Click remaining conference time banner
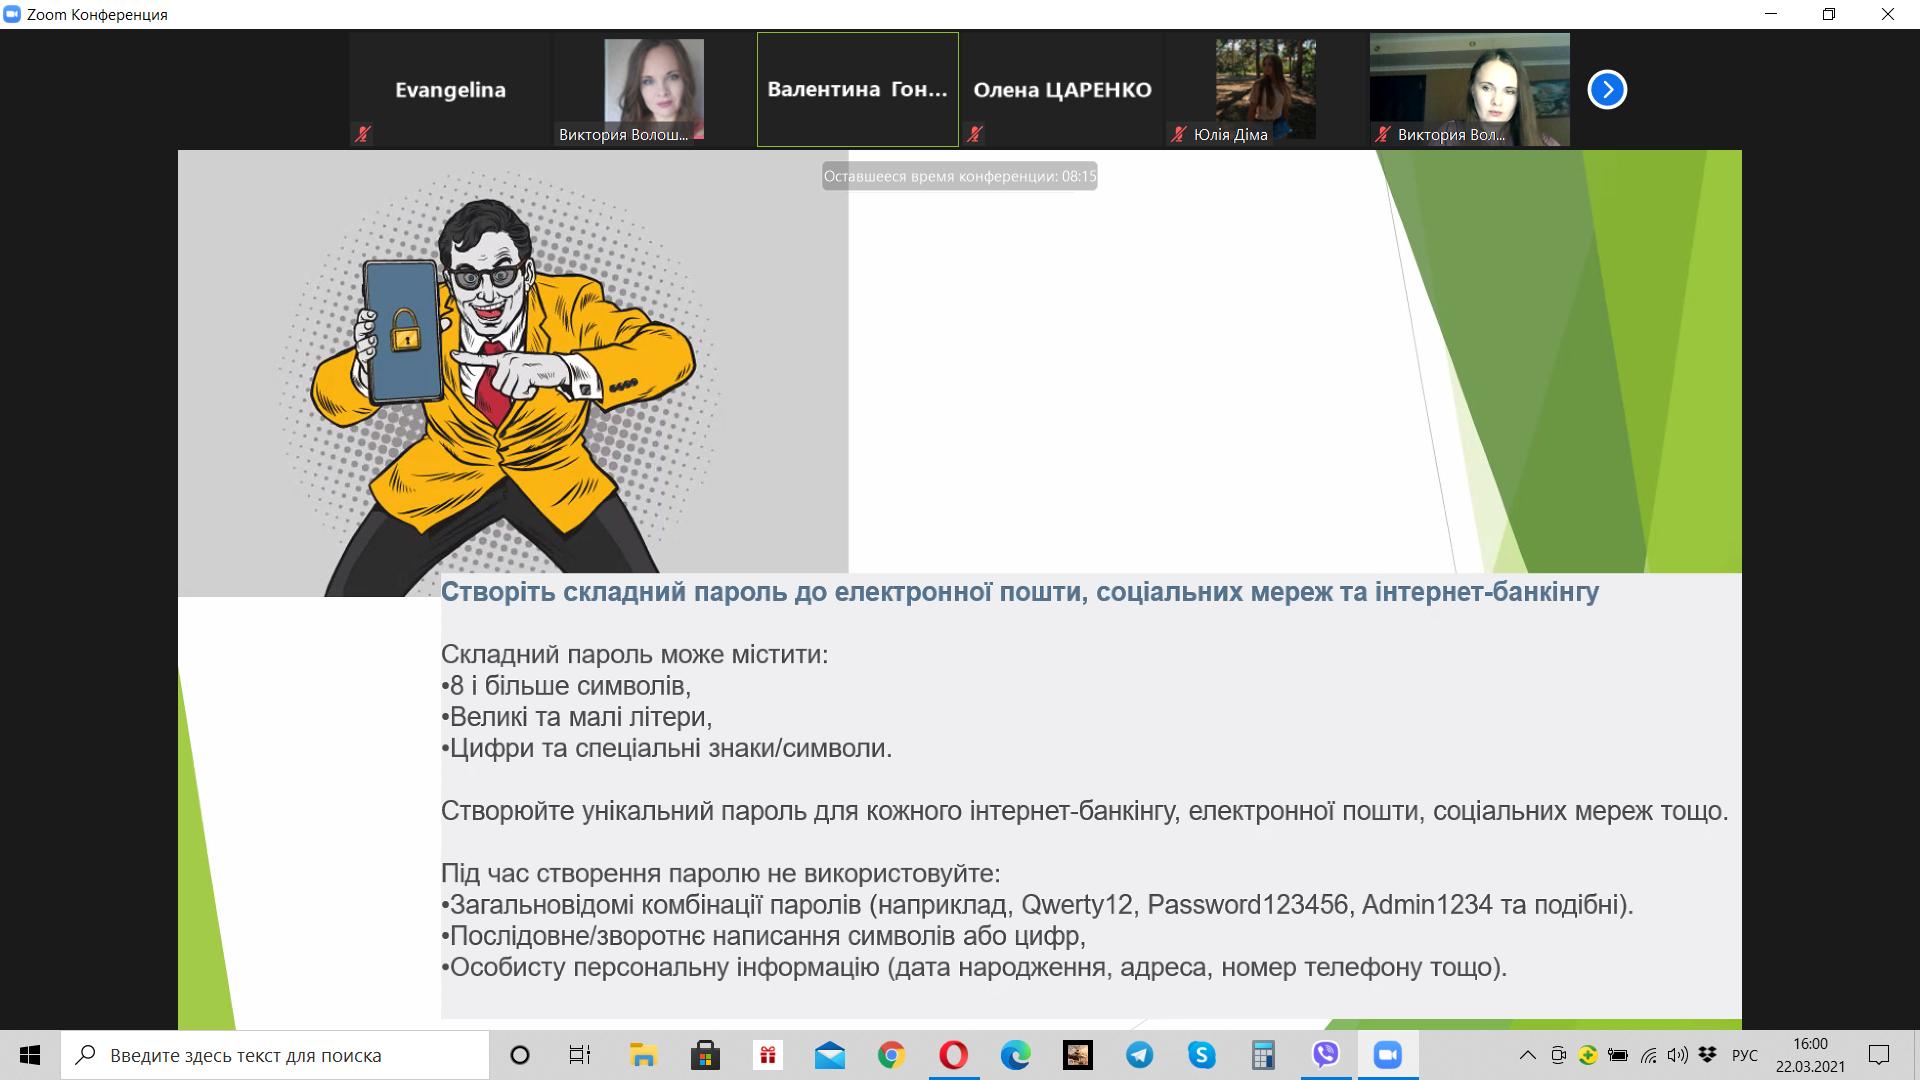The image size is (1920, 1080). coord(959,177)
